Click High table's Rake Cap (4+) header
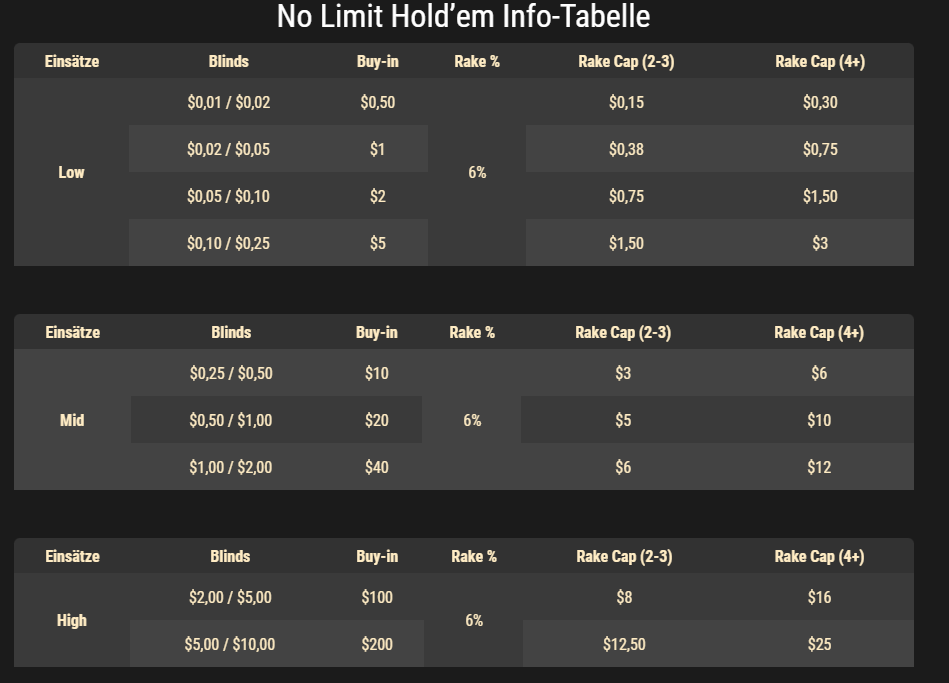 pyautogui.click(x=819, y=556)
